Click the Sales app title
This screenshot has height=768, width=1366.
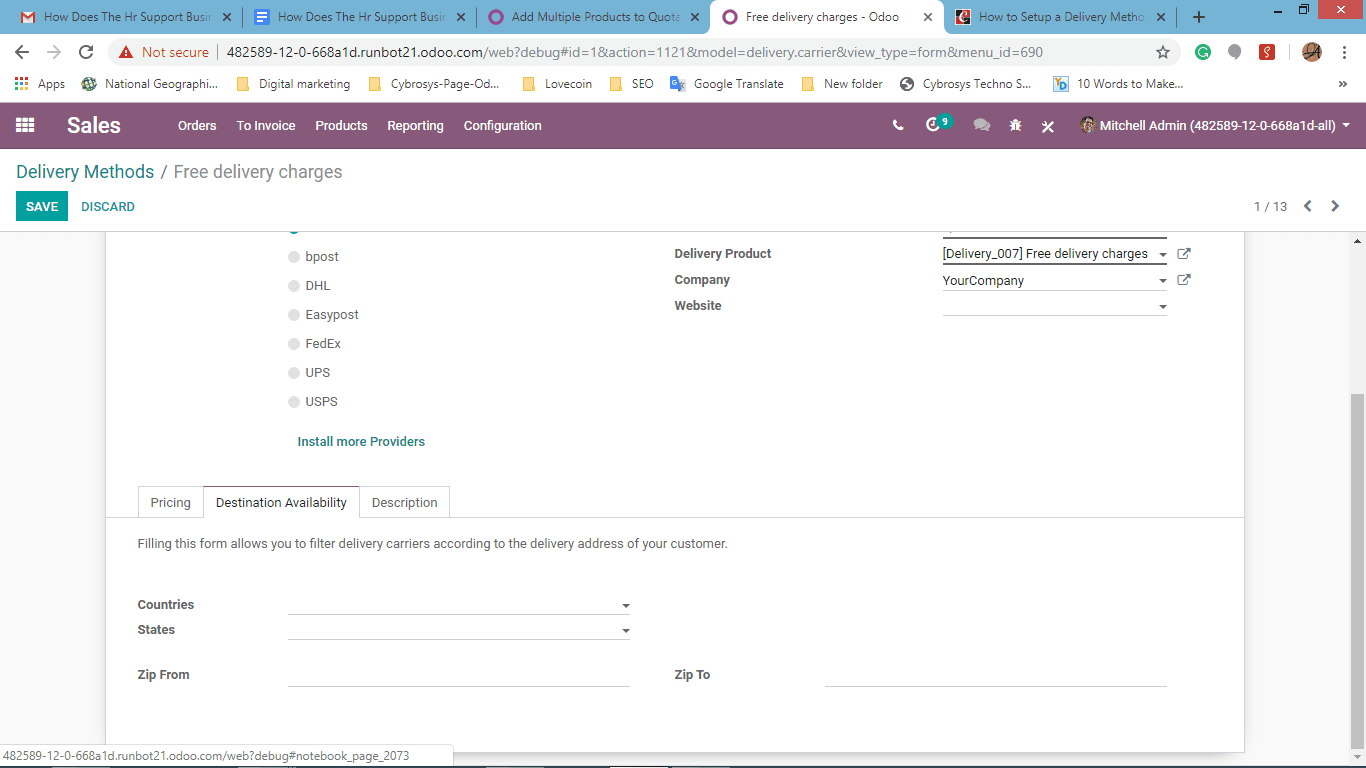tap(94, 125)
